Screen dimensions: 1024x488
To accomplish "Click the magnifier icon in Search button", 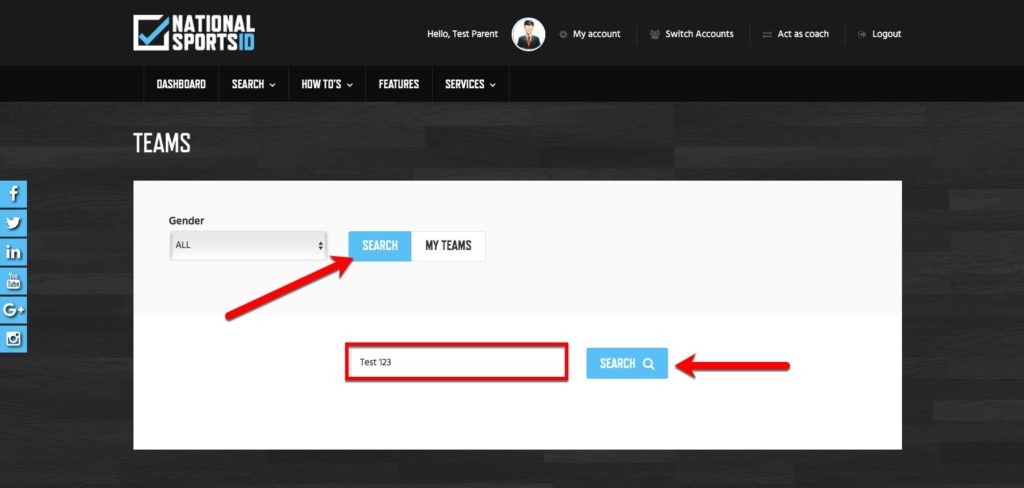I will 648,364.
